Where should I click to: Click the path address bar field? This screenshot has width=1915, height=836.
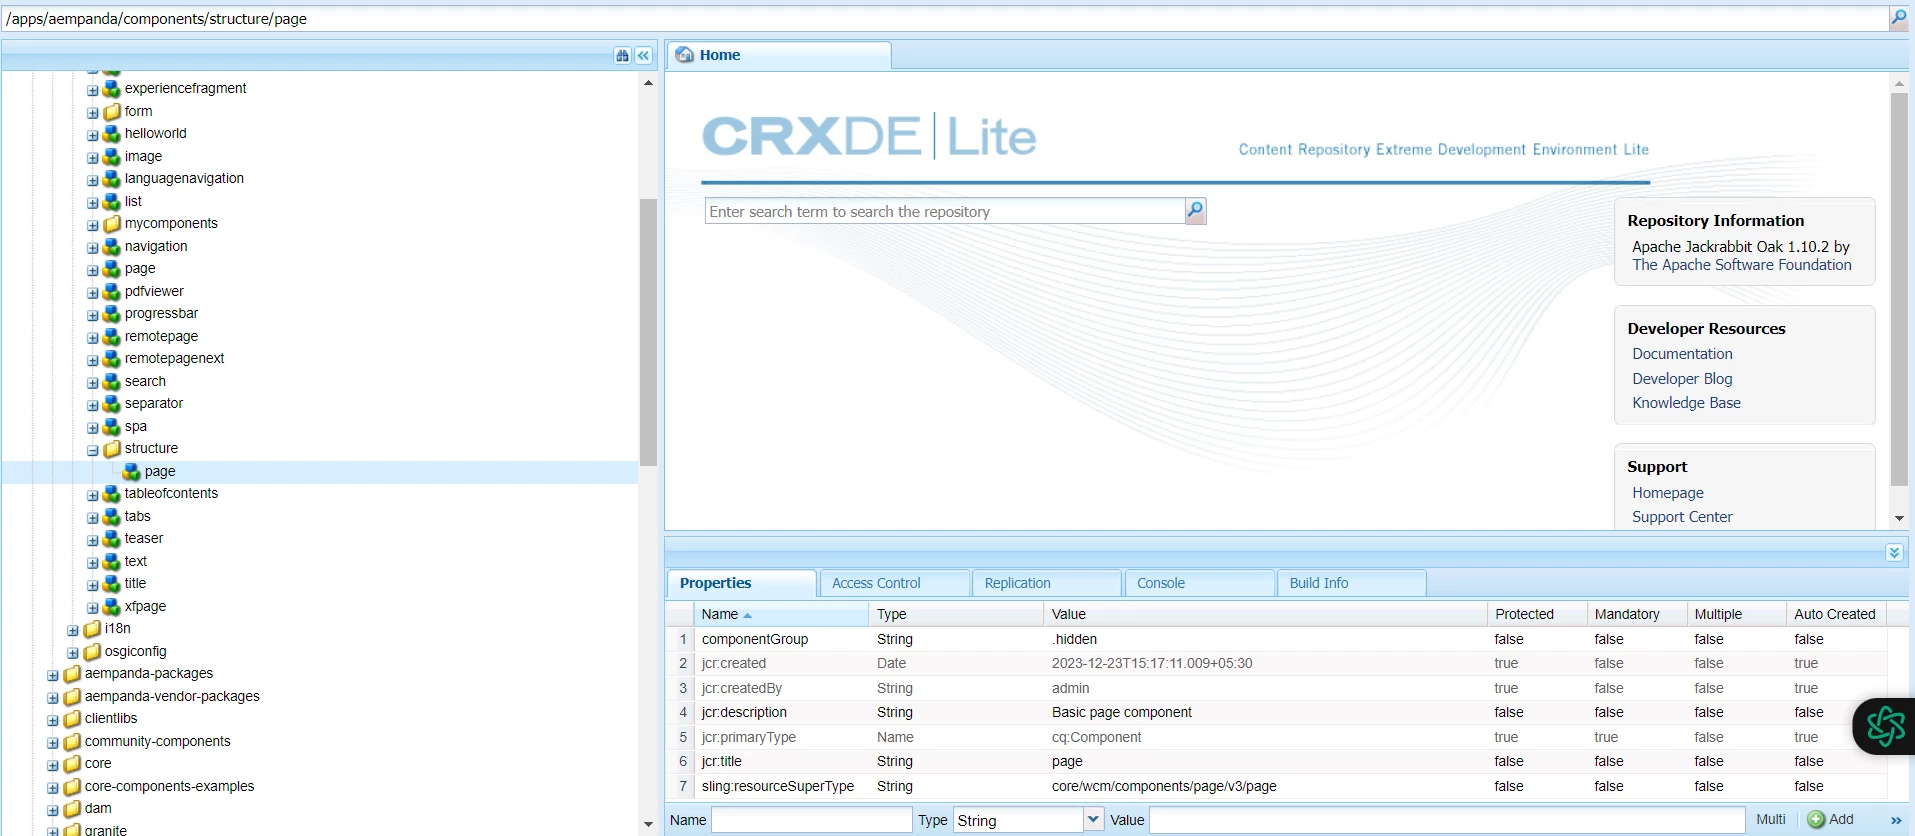pyautogui.click(x=944, y=19)
